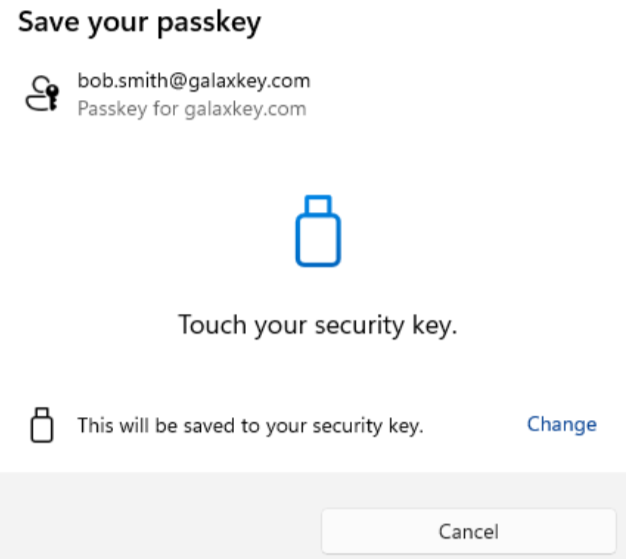Cancel saving the passkey
Image resolution: width=626 pixels, height=559 pixels.
(468, 531)
